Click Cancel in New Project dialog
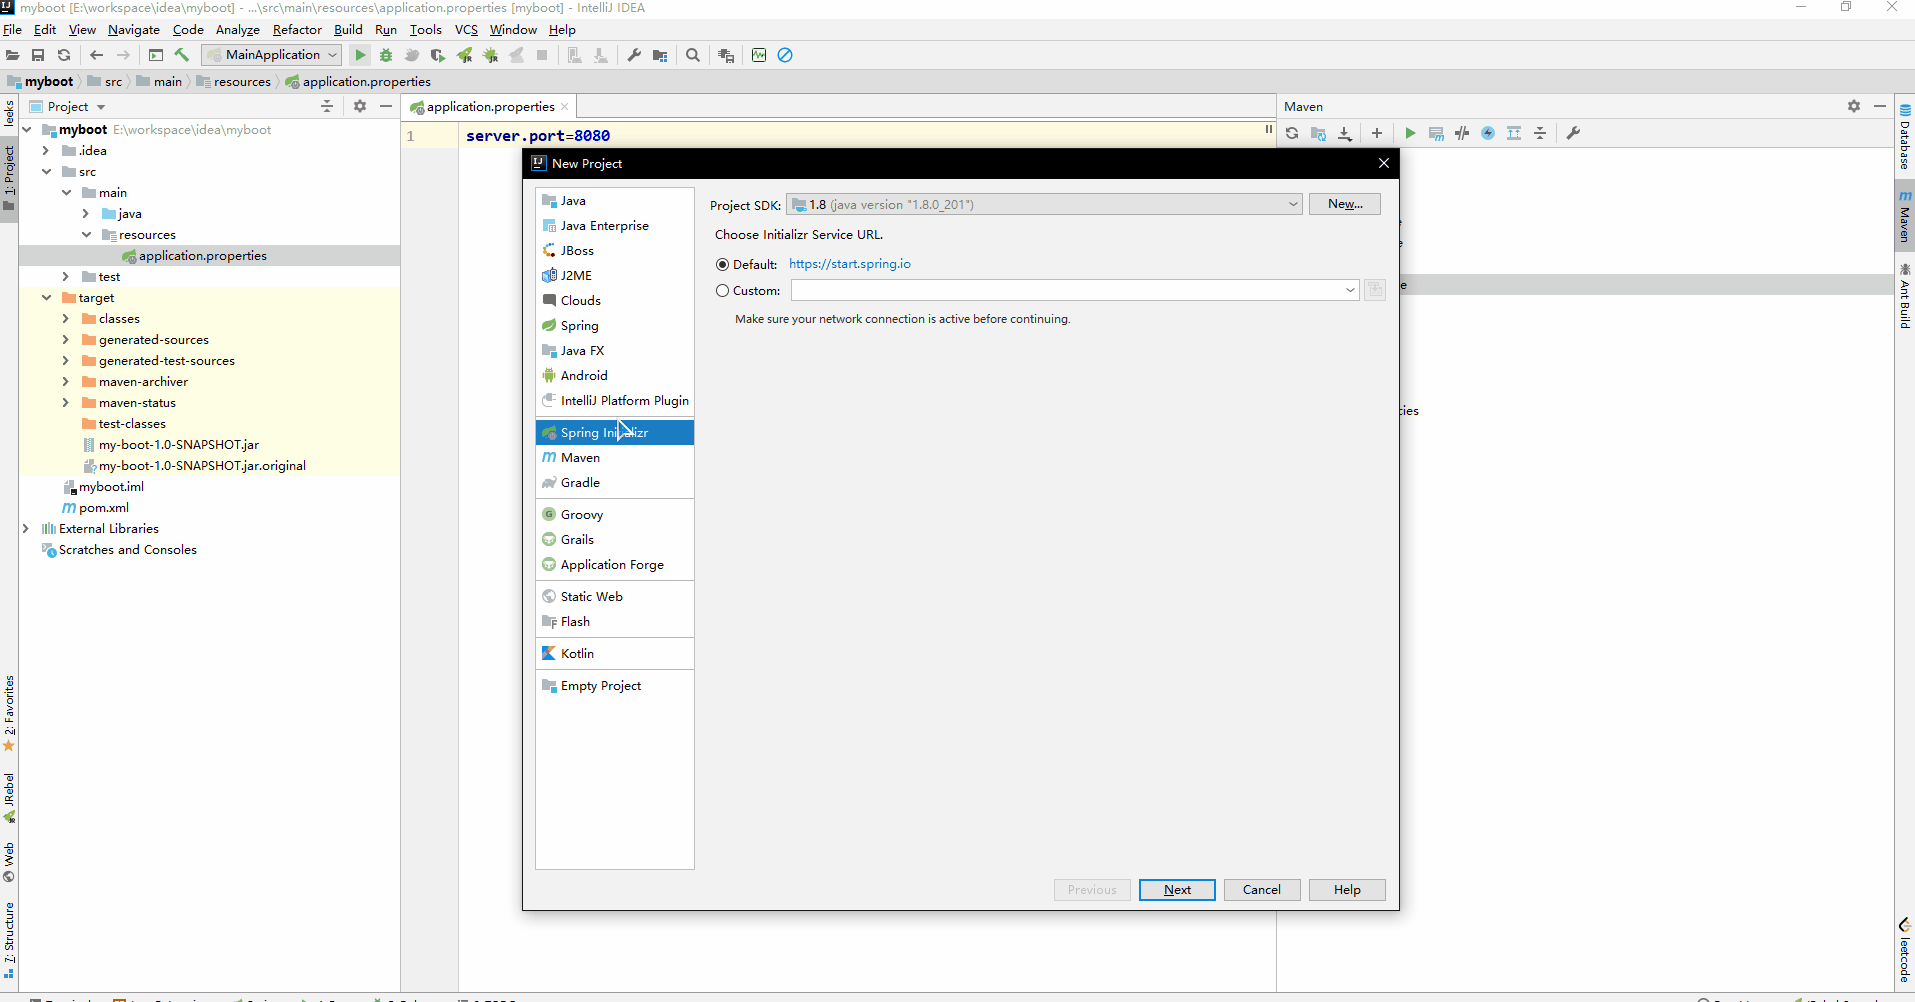This screenshot has width=1915, height=1002. click(x=1262, y=890)
